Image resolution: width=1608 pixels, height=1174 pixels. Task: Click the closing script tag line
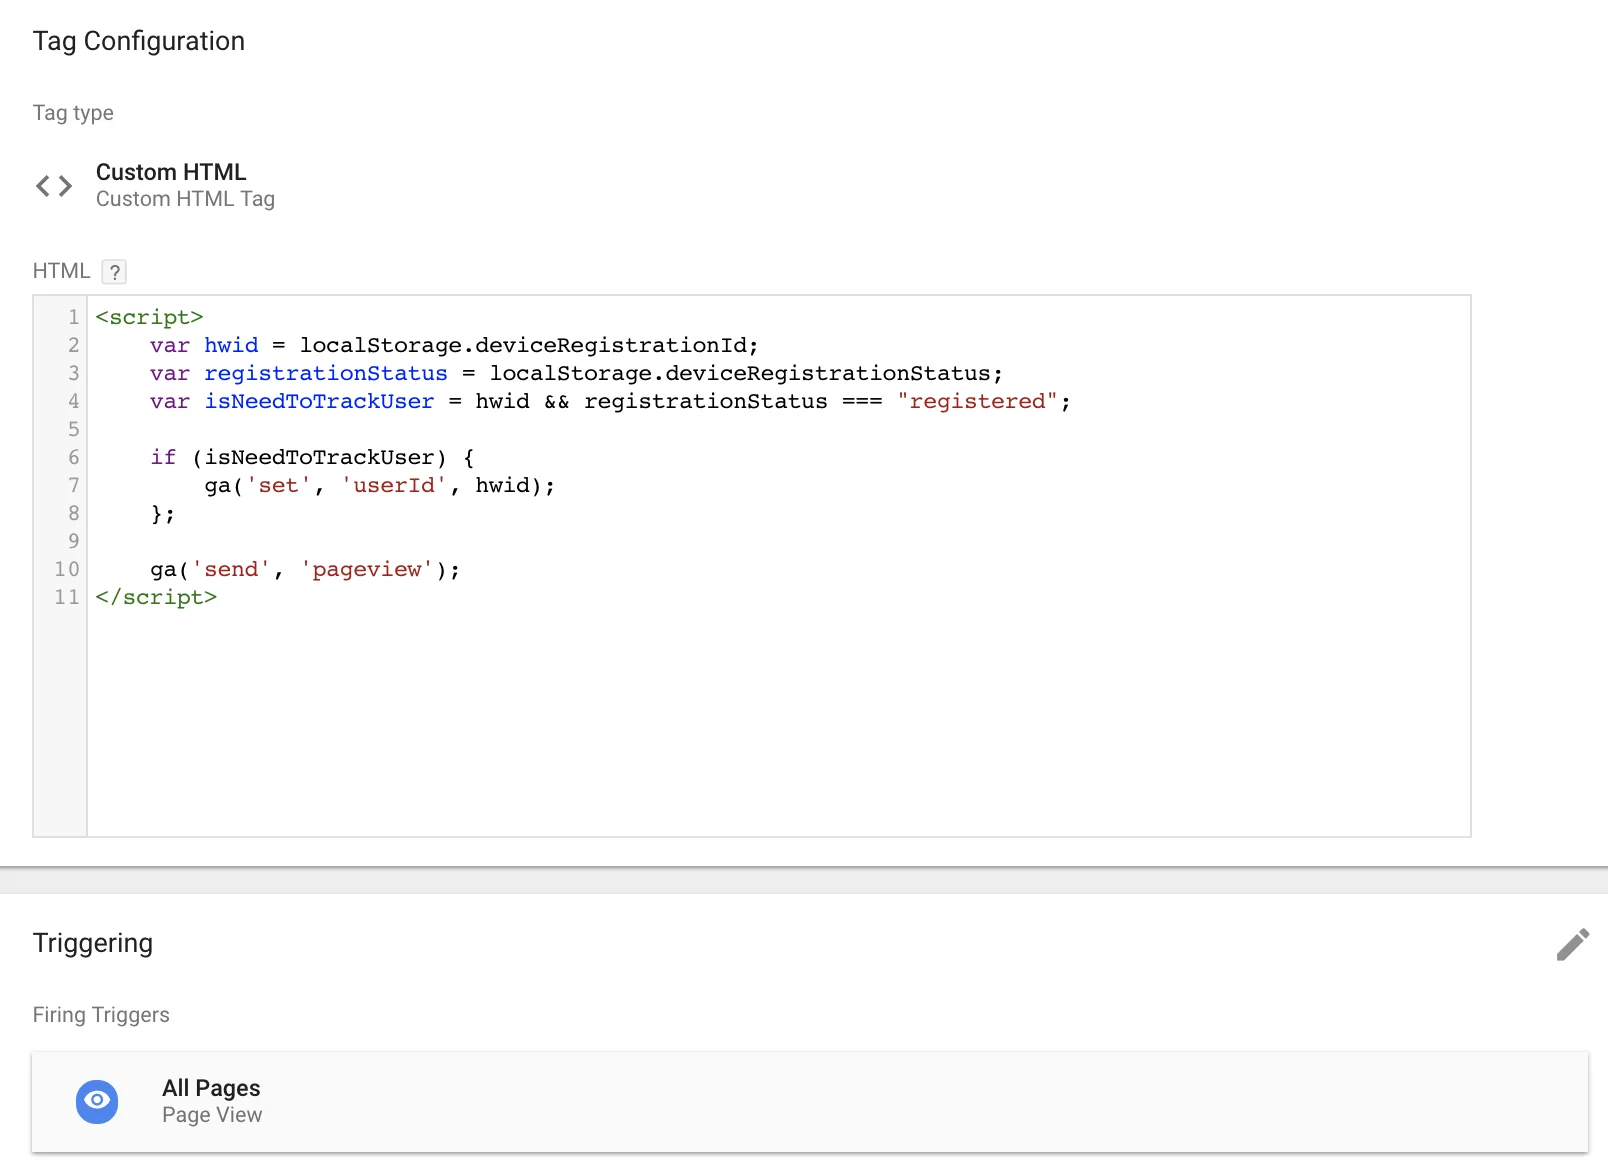157,598
